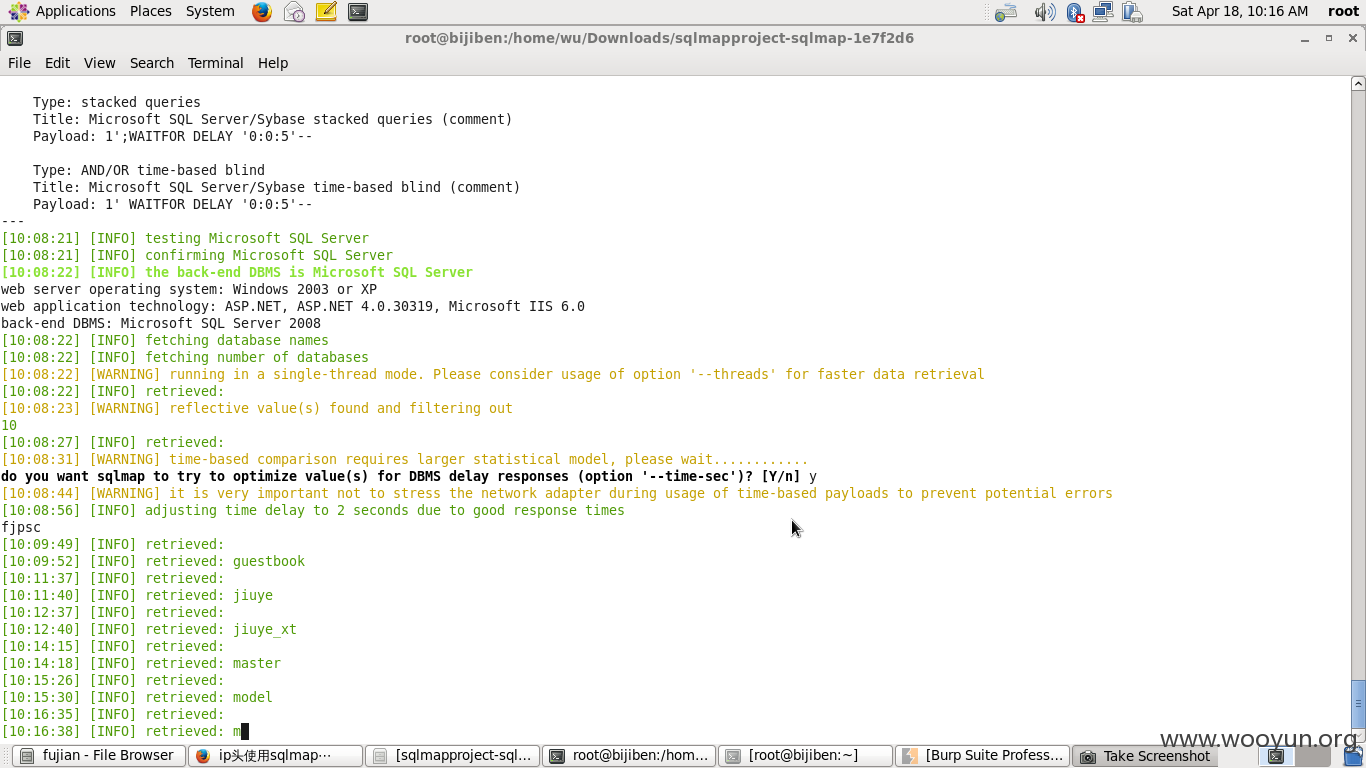Click the 'master' retrieved database text
Image resolution: width=1366 pixels, height=768 pixels.
257,663
